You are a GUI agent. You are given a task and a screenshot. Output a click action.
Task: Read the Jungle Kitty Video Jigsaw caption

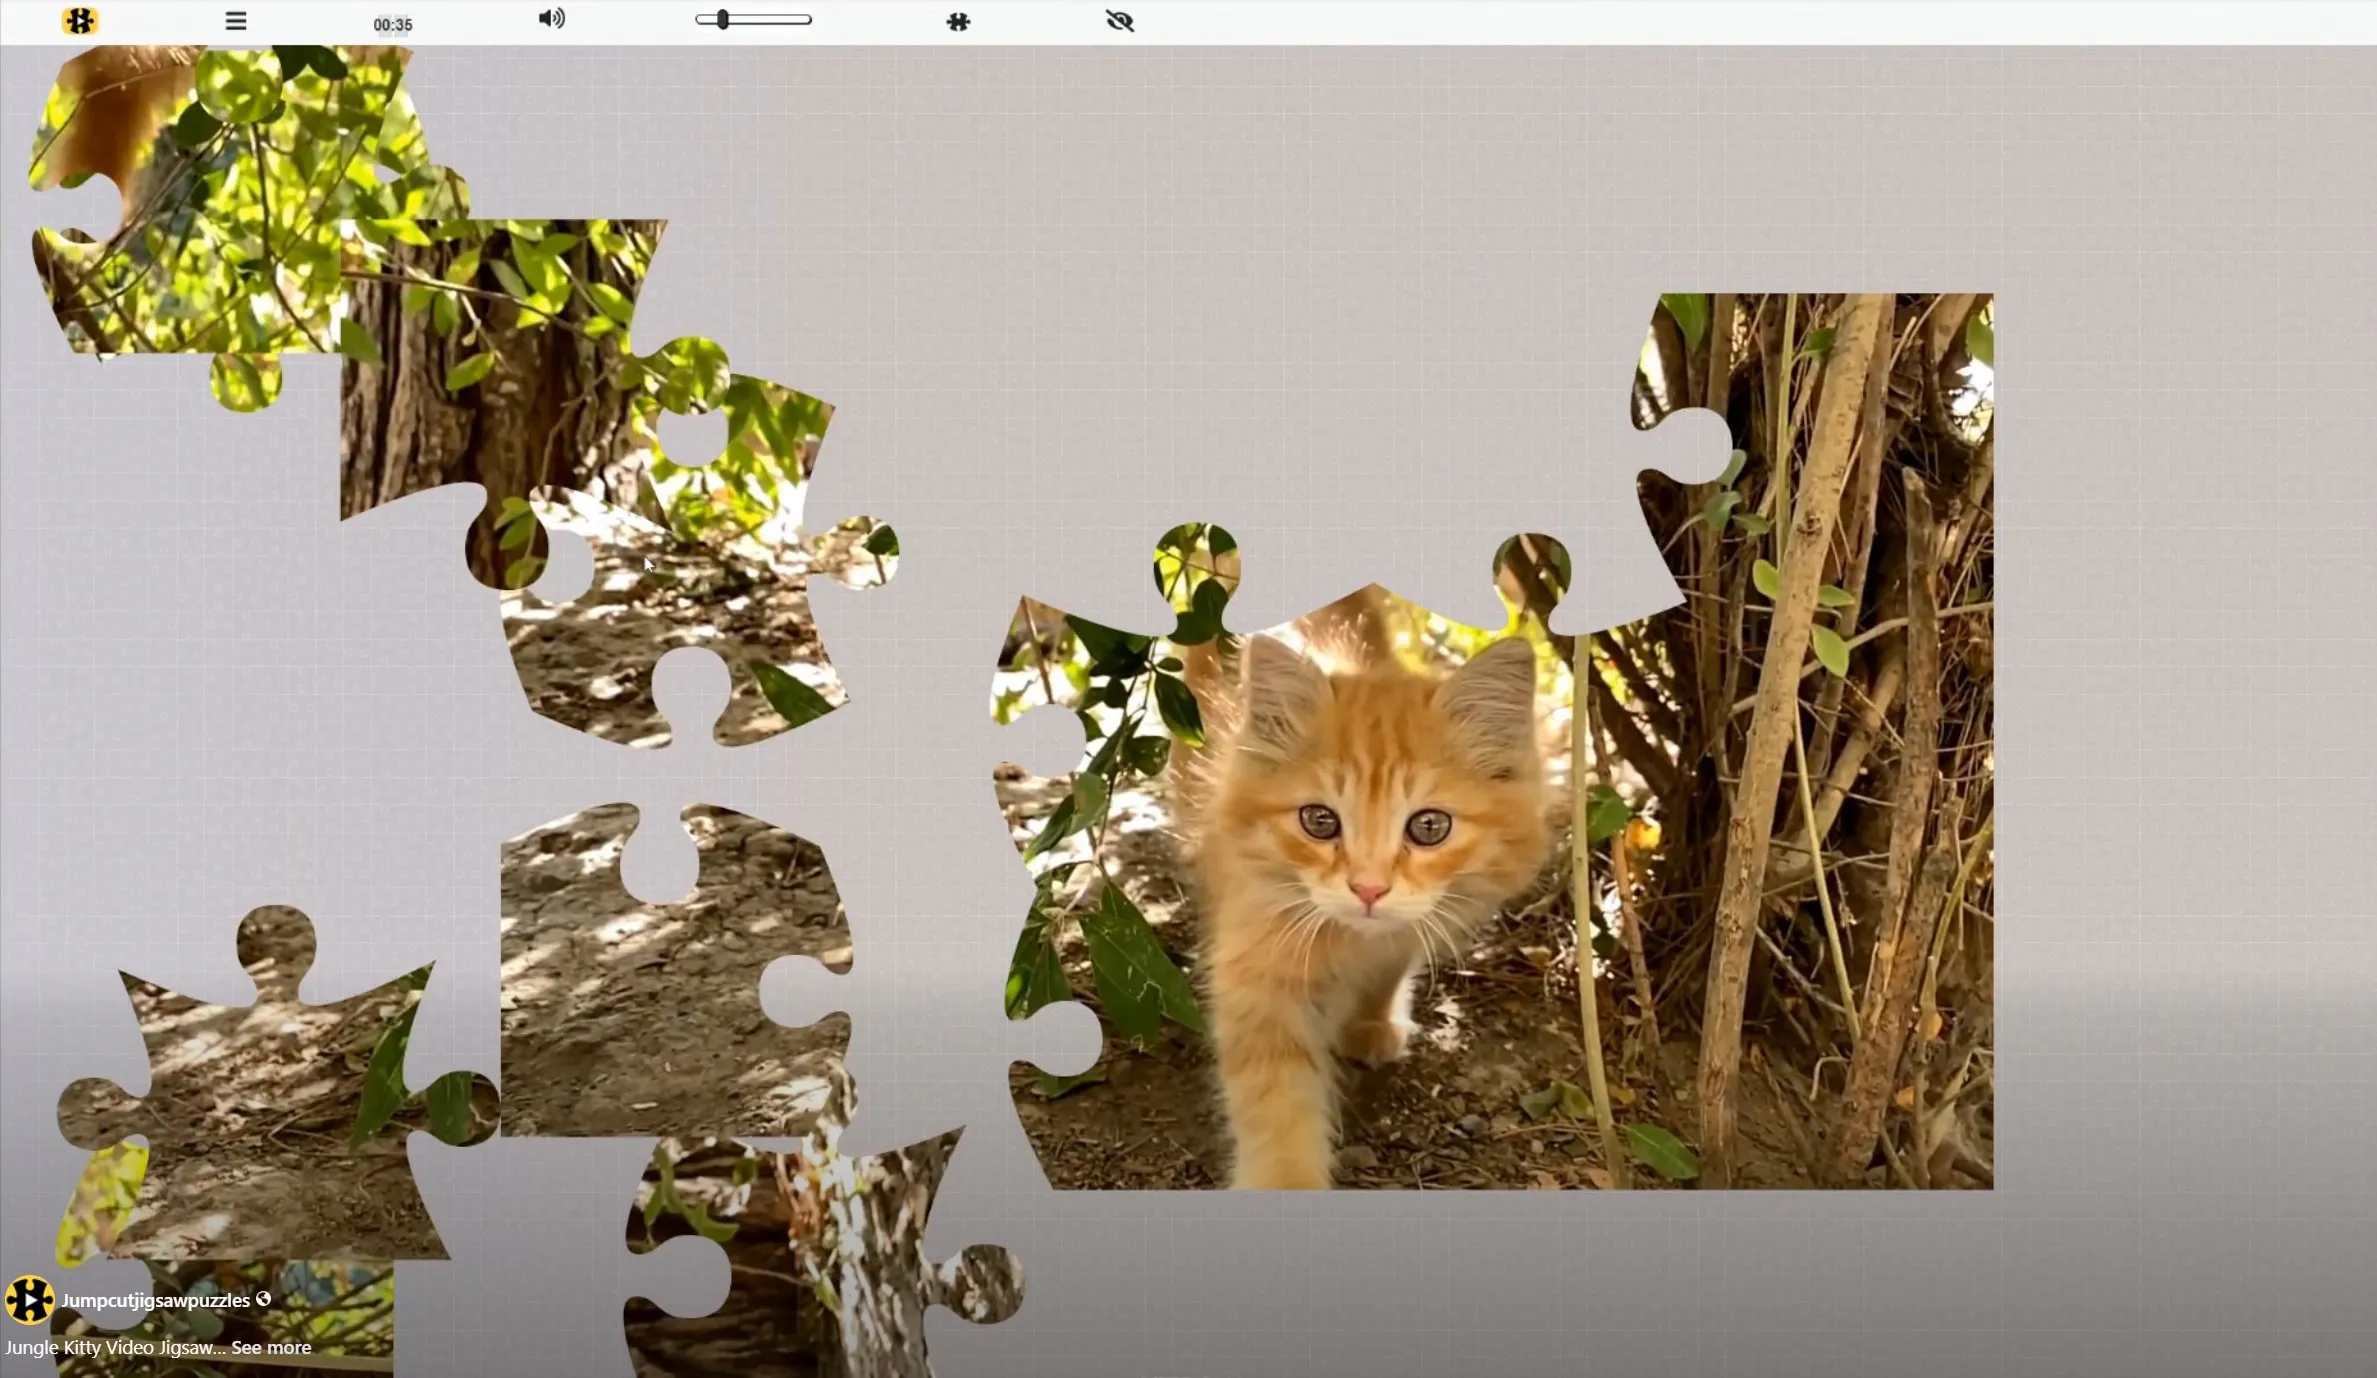115,1347
